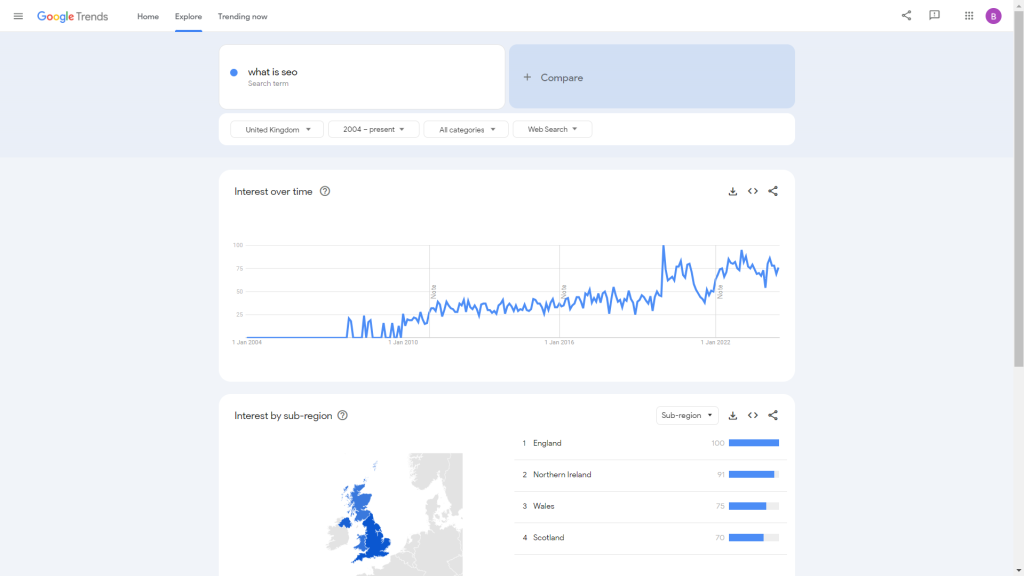Open embed code for sub-region chart
The image size is (1024, 576).
tap(753, 415)
